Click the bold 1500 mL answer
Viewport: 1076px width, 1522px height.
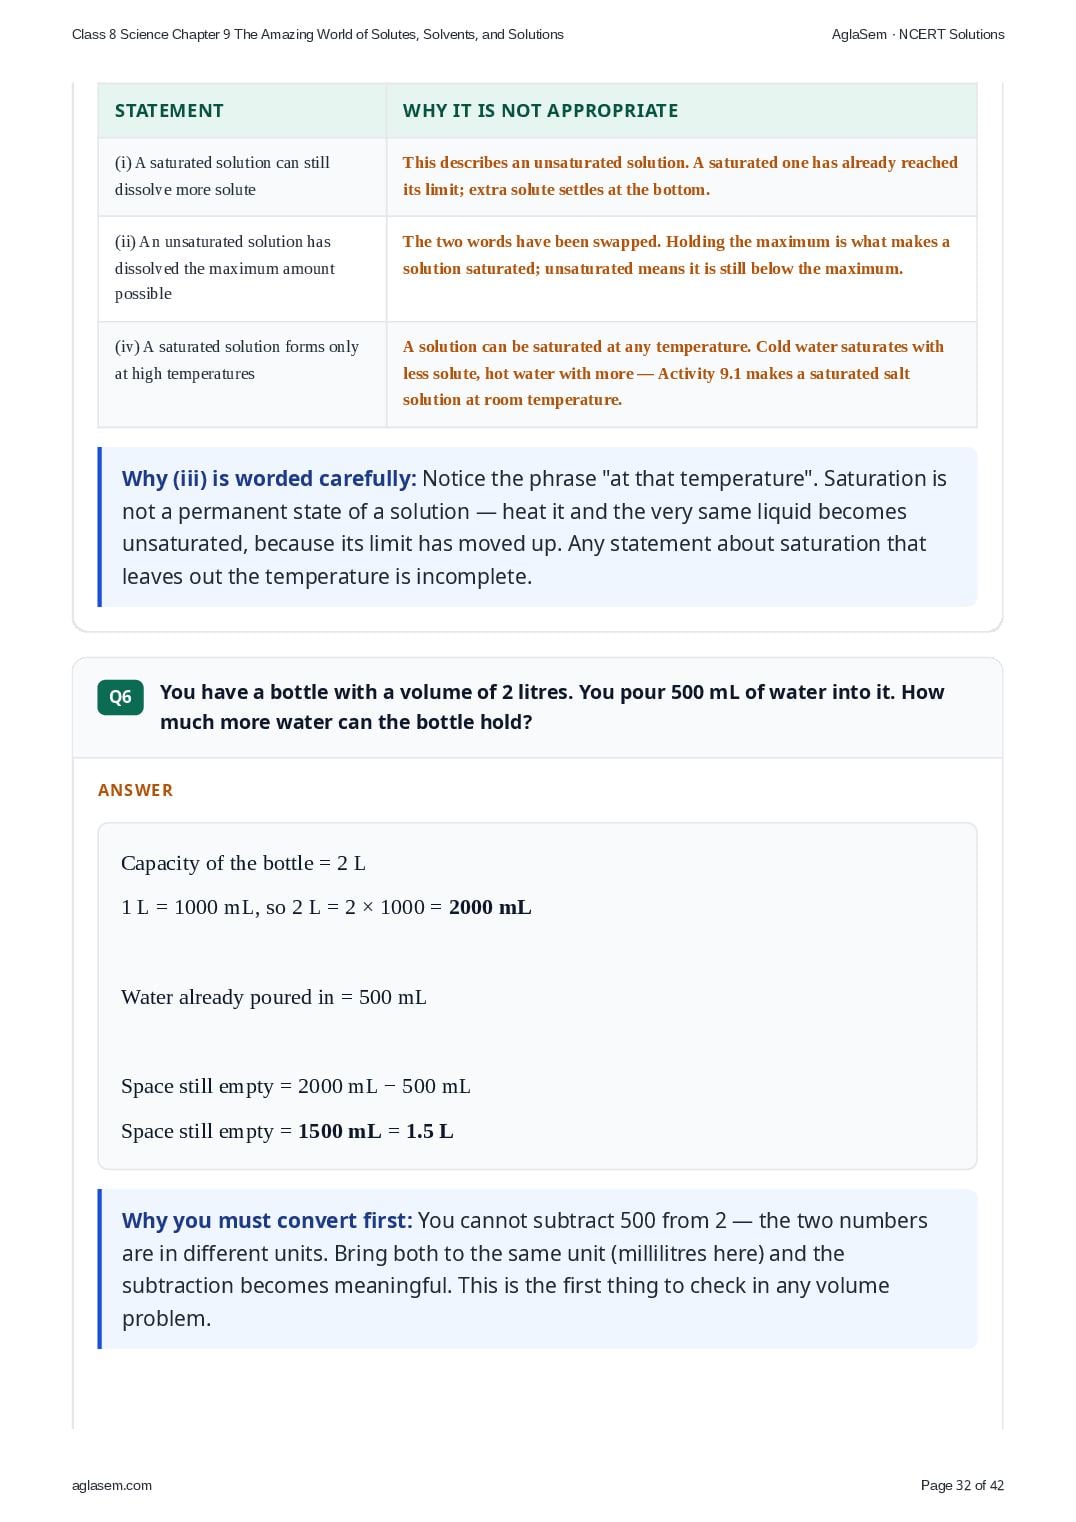coord(340,1131)
